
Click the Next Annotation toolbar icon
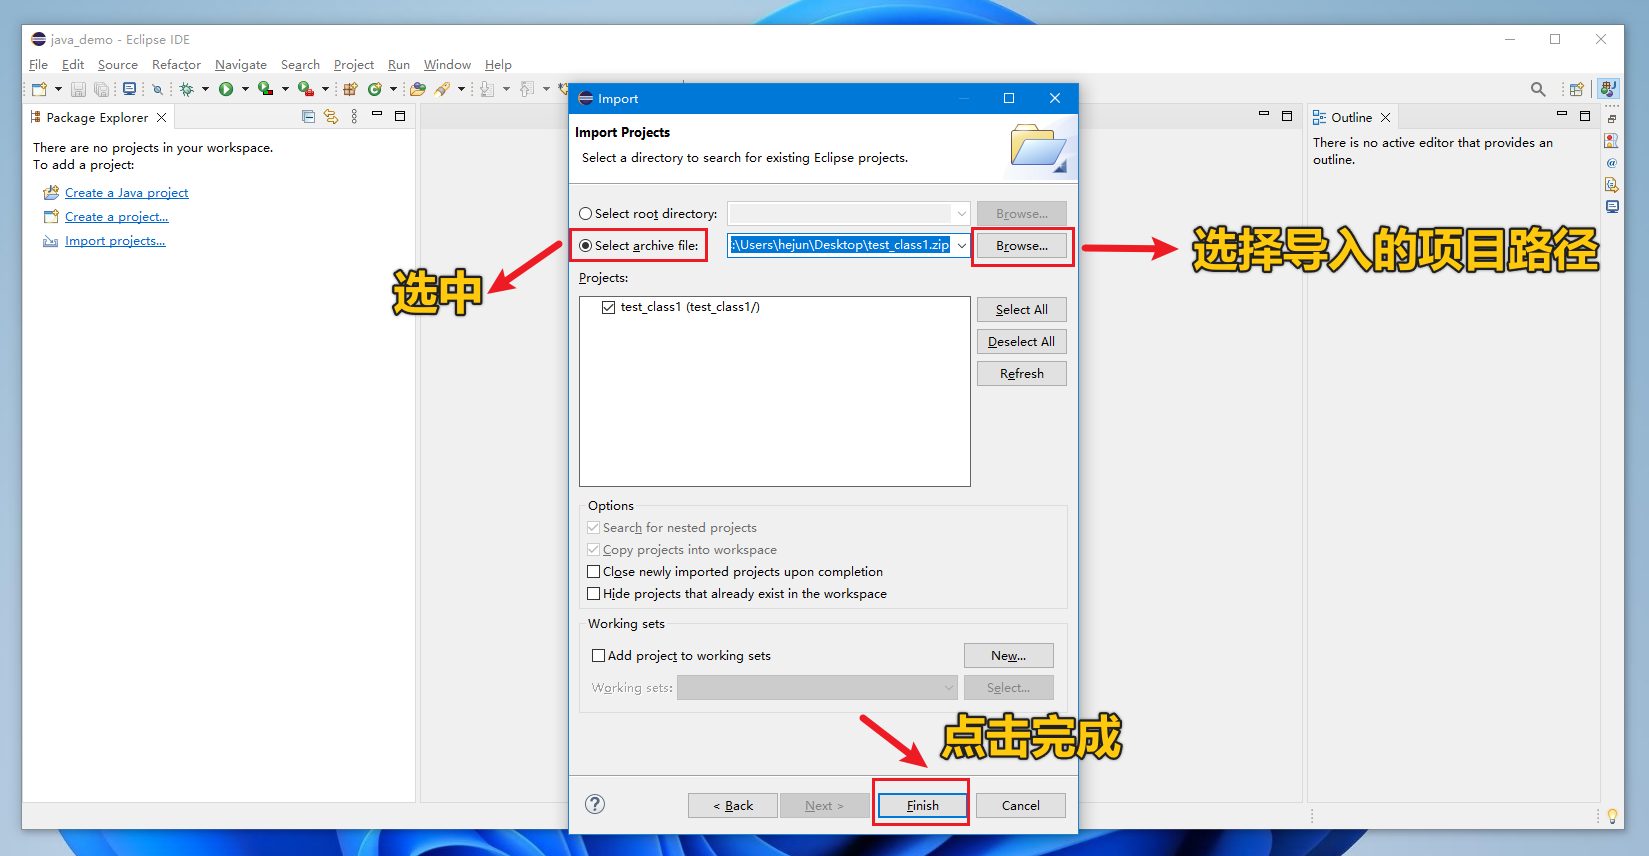point(487,89)
